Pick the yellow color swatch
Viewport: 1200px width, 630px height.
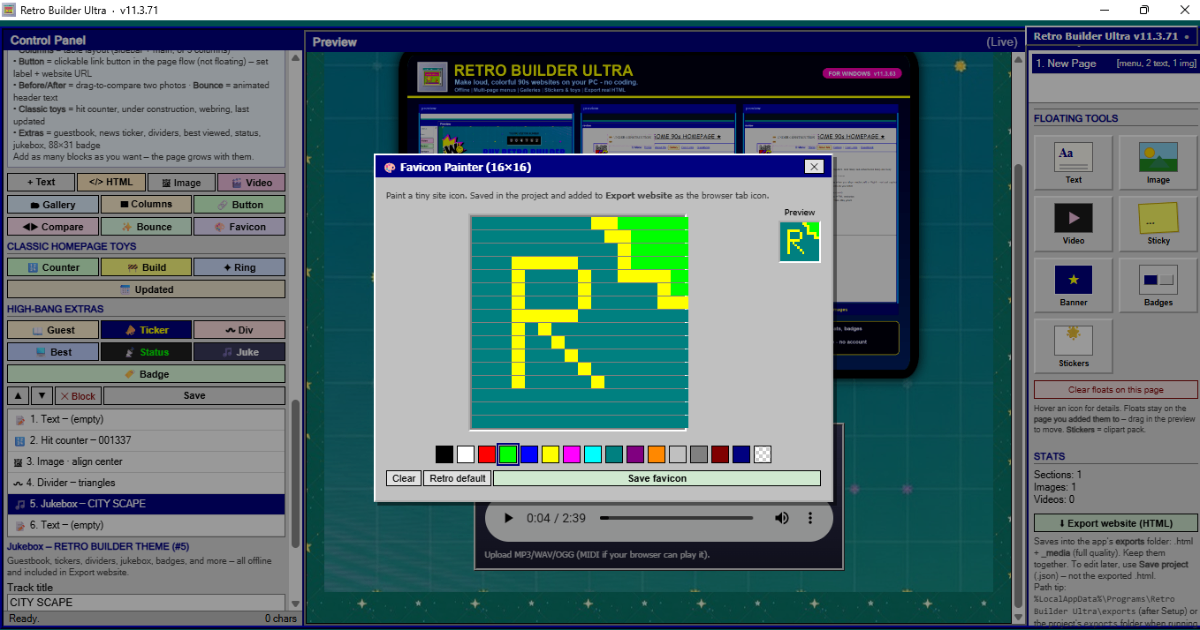click(x=550, y=454)
